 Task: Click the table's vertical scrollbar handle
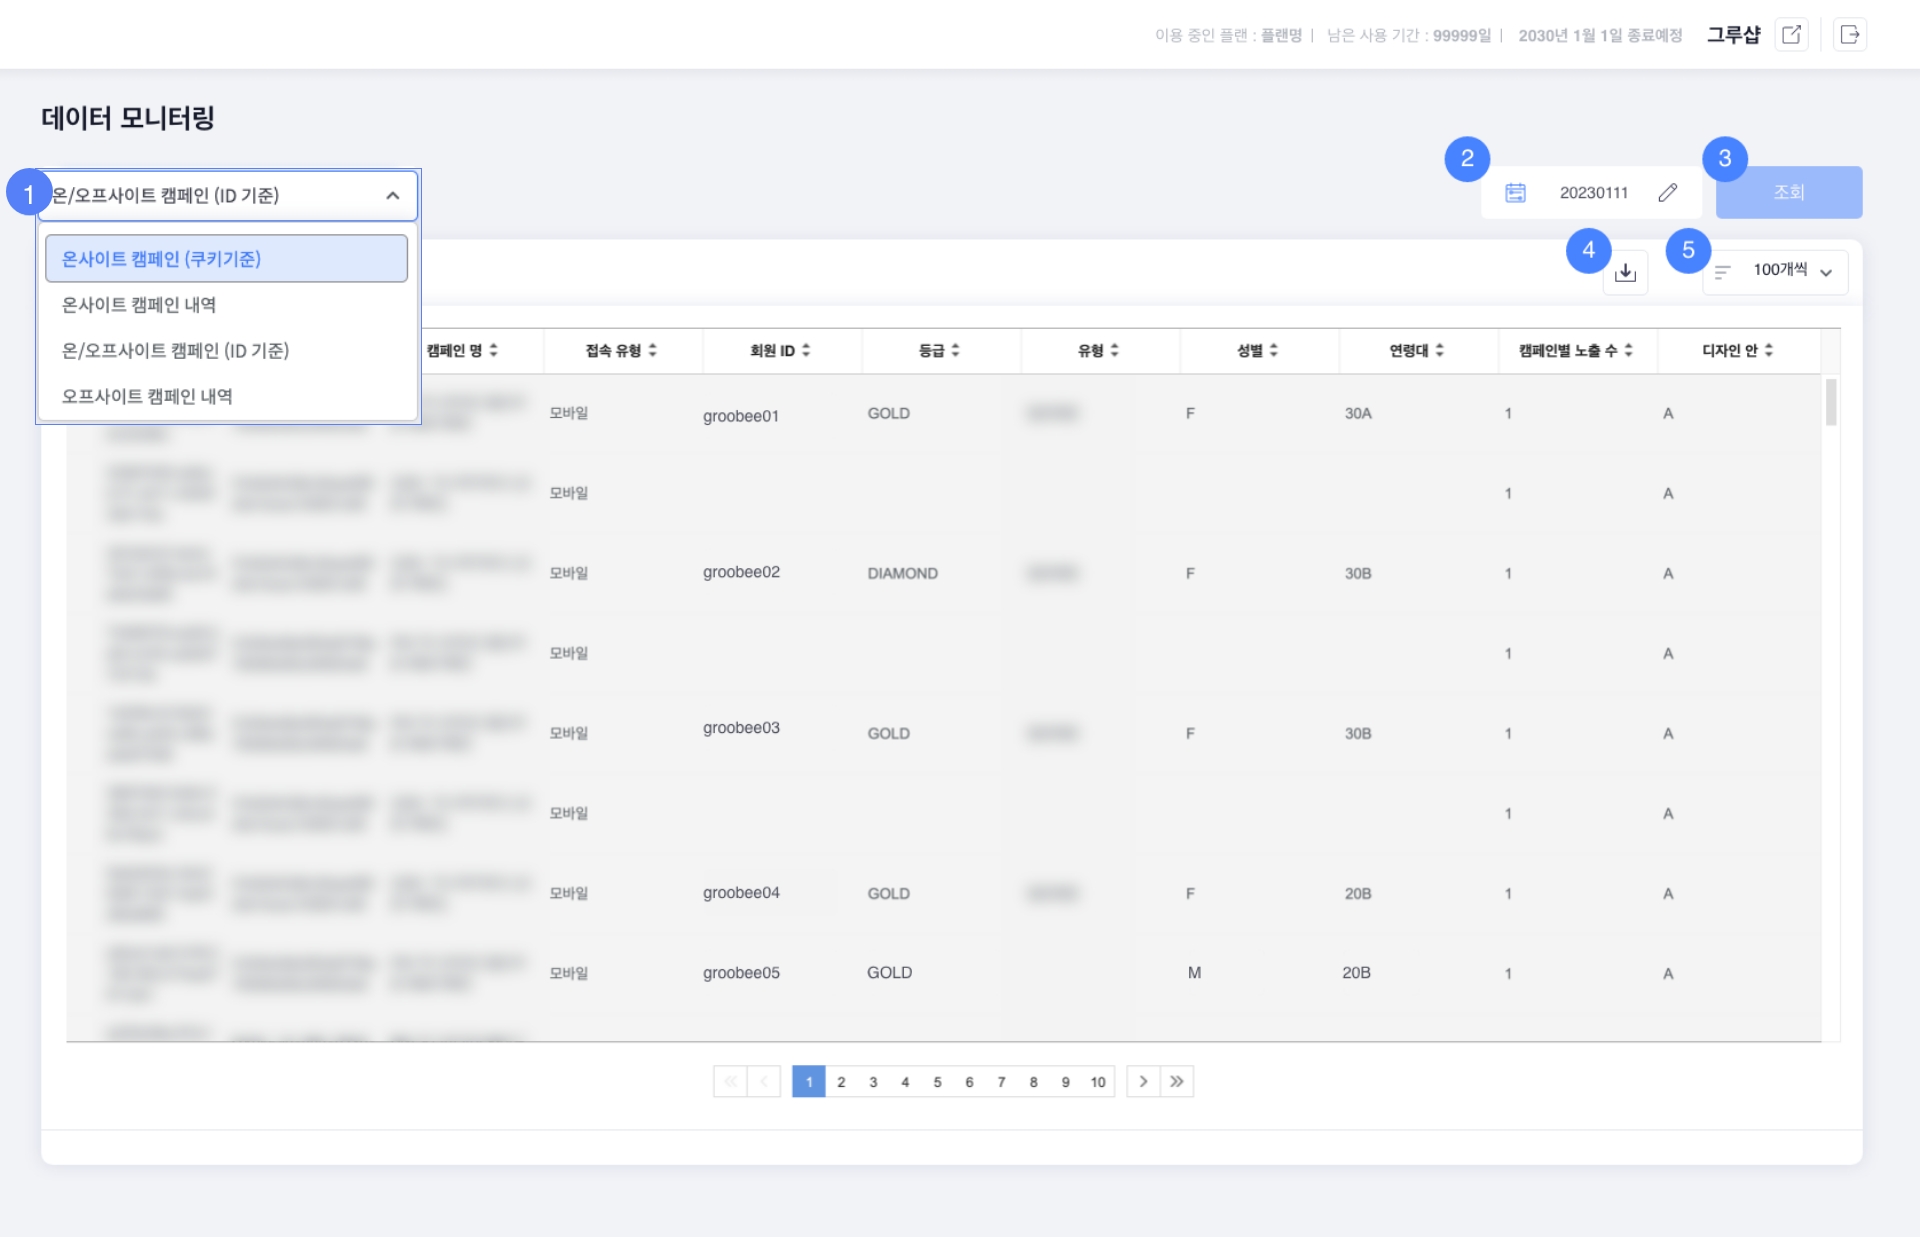click(1830, 402)
